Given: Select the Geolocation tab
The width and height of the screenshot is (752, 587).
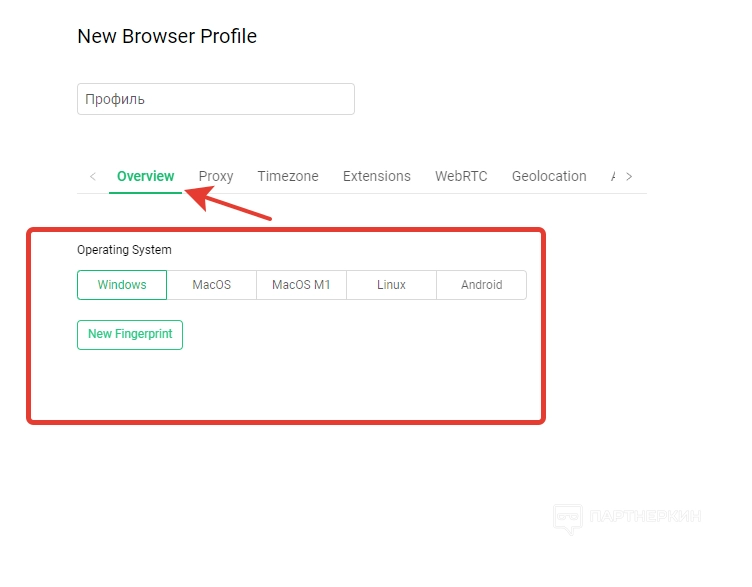Looking at the screenshot, I should tap(549, 176).
